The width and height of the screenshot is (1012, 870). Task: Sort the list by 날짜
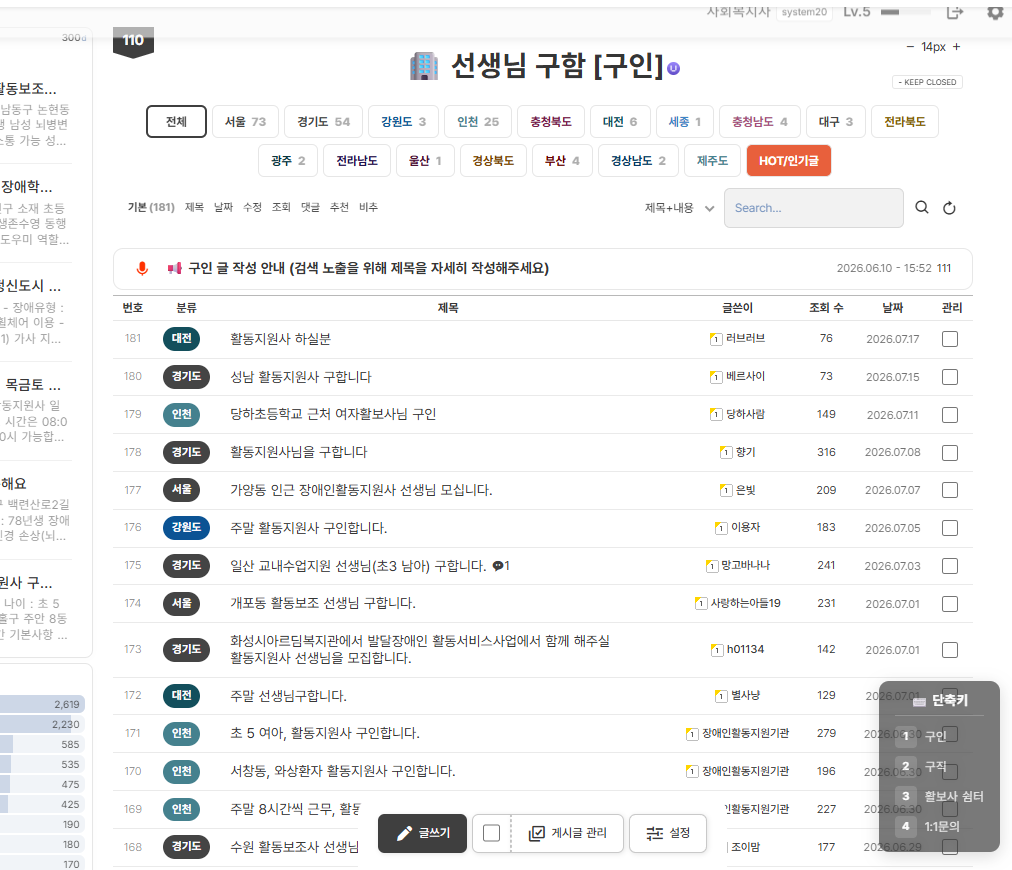tap(223, 207)
